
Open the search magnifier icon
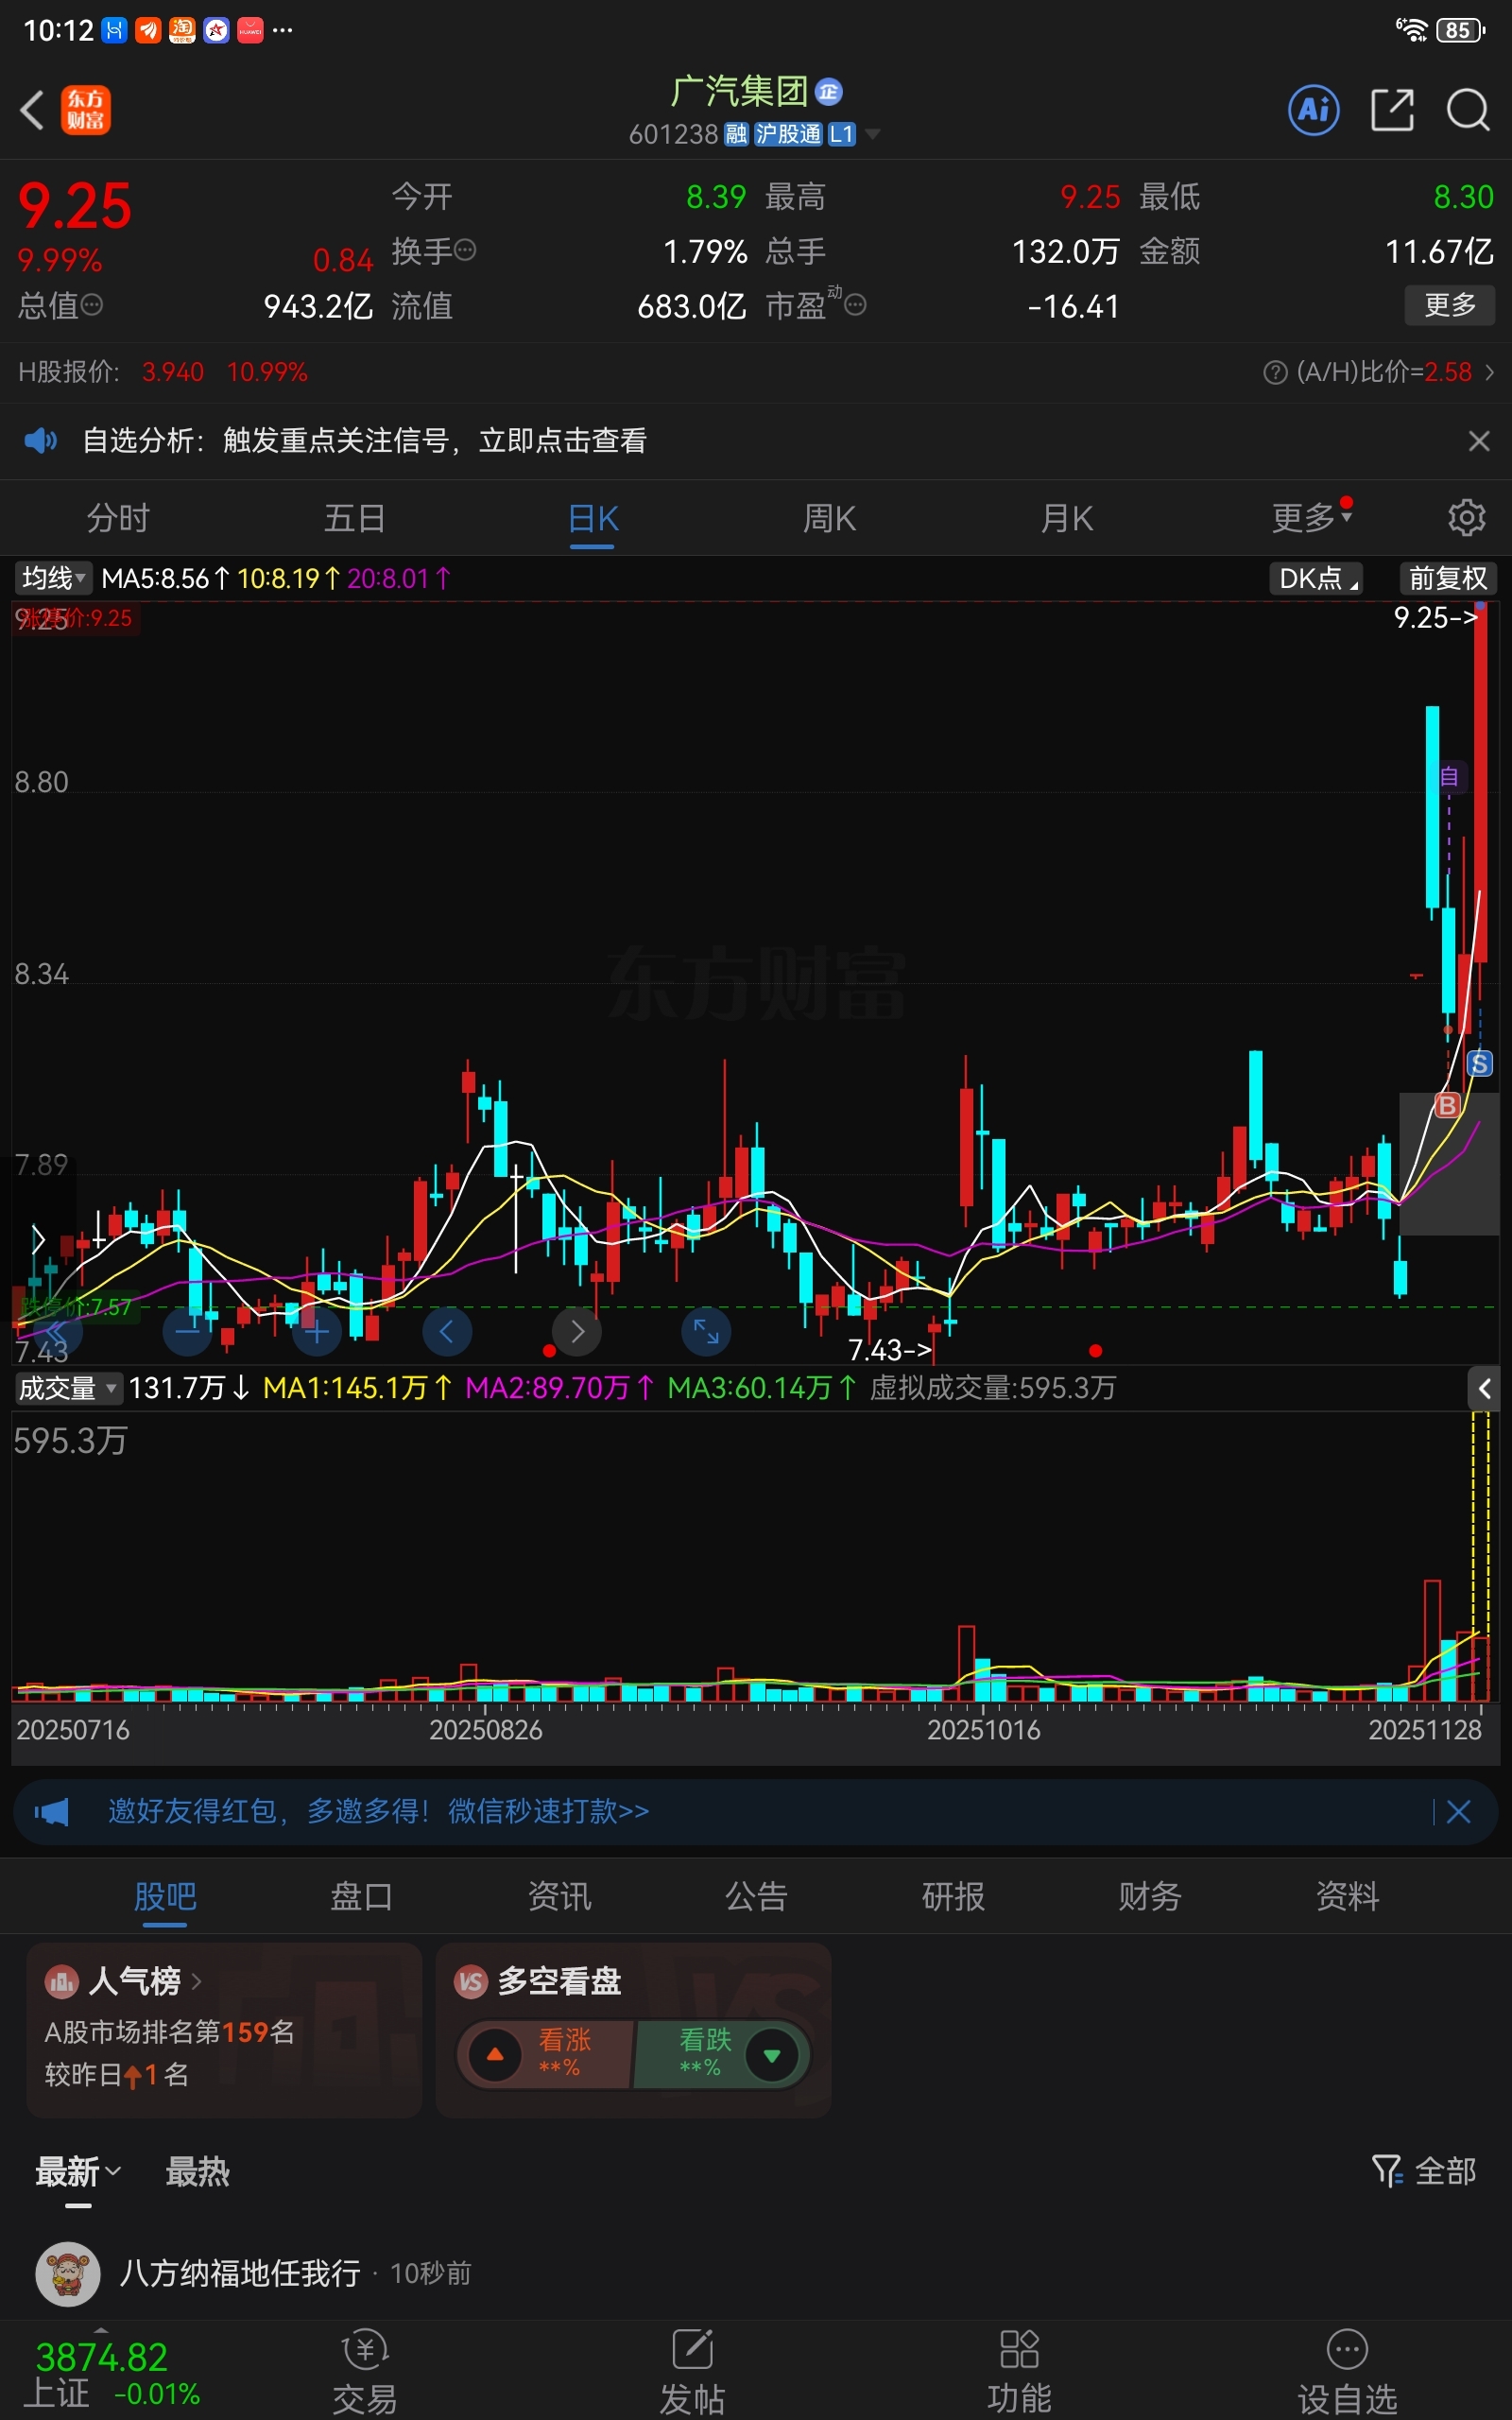coord(1468,110)
